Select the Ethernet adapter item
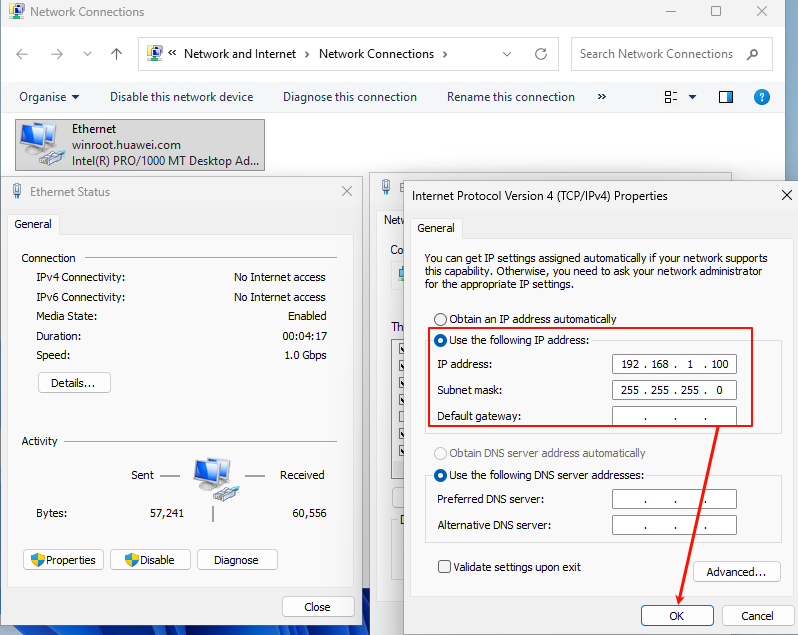Image resolution: width=798 pixels, height=635 pixels. click(140, 145)
